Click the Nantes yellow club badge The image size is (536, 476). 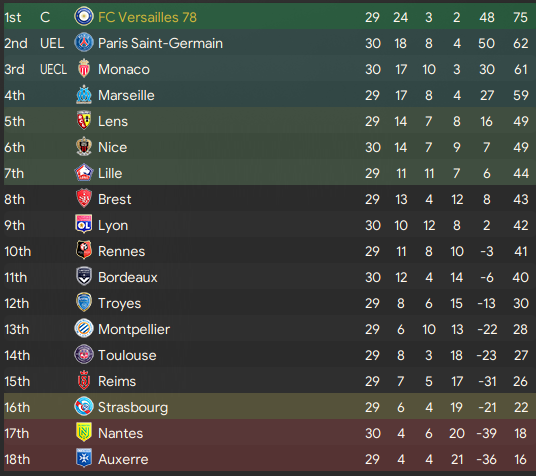pyautogui.click(x=84, y=432)
